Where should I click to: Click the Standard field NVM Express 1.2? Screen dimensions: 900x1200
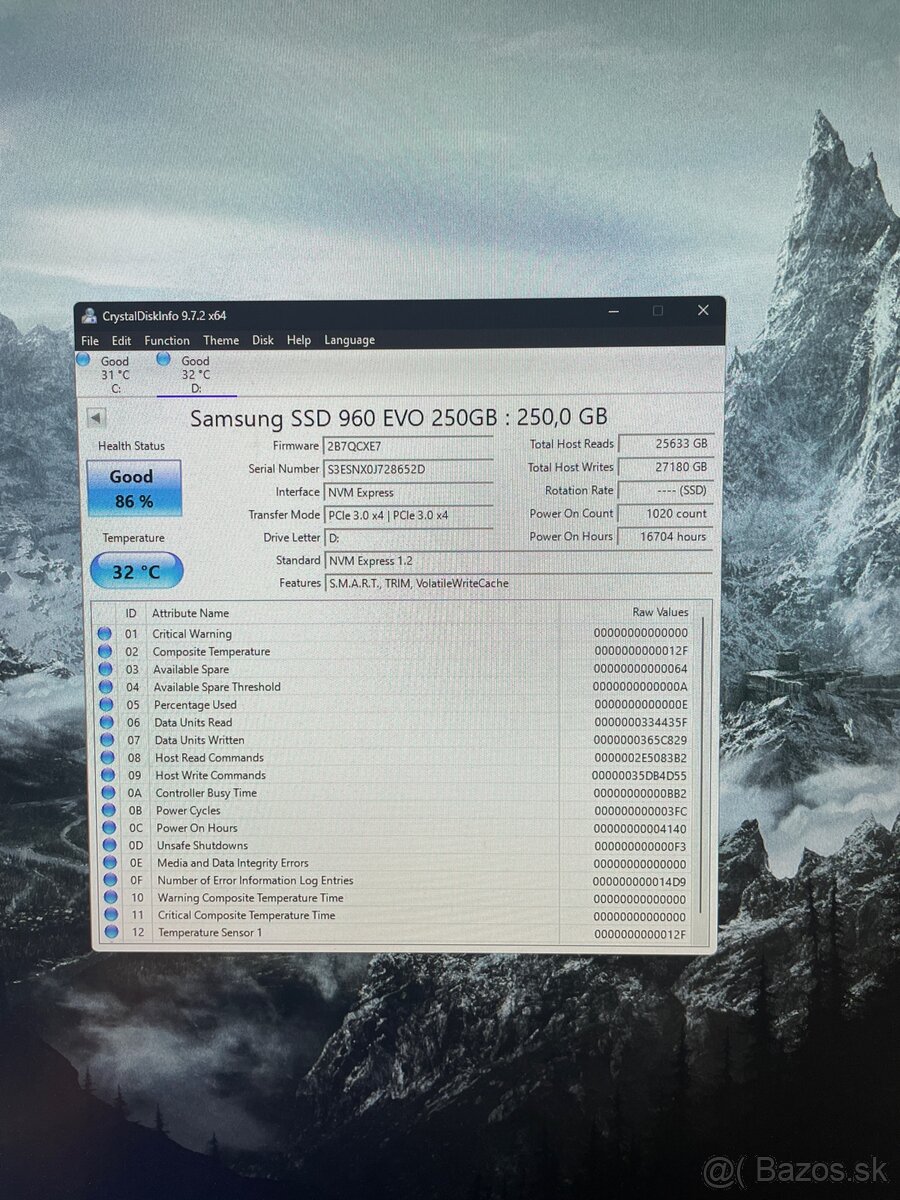[518, 561]
